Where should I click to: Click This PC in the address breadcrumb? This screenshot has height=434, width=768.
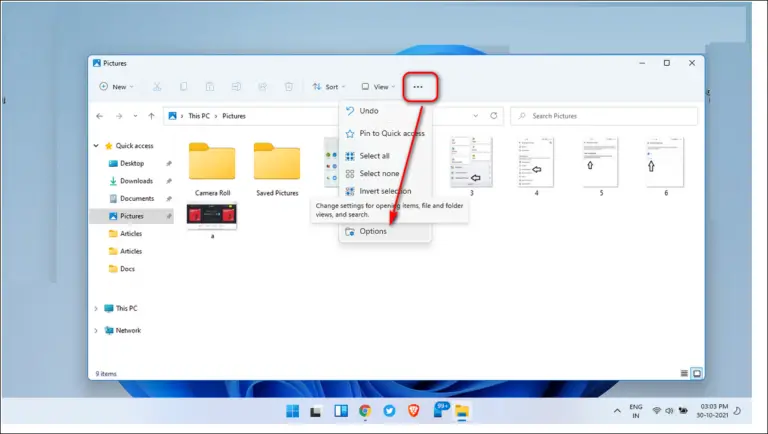199,116
